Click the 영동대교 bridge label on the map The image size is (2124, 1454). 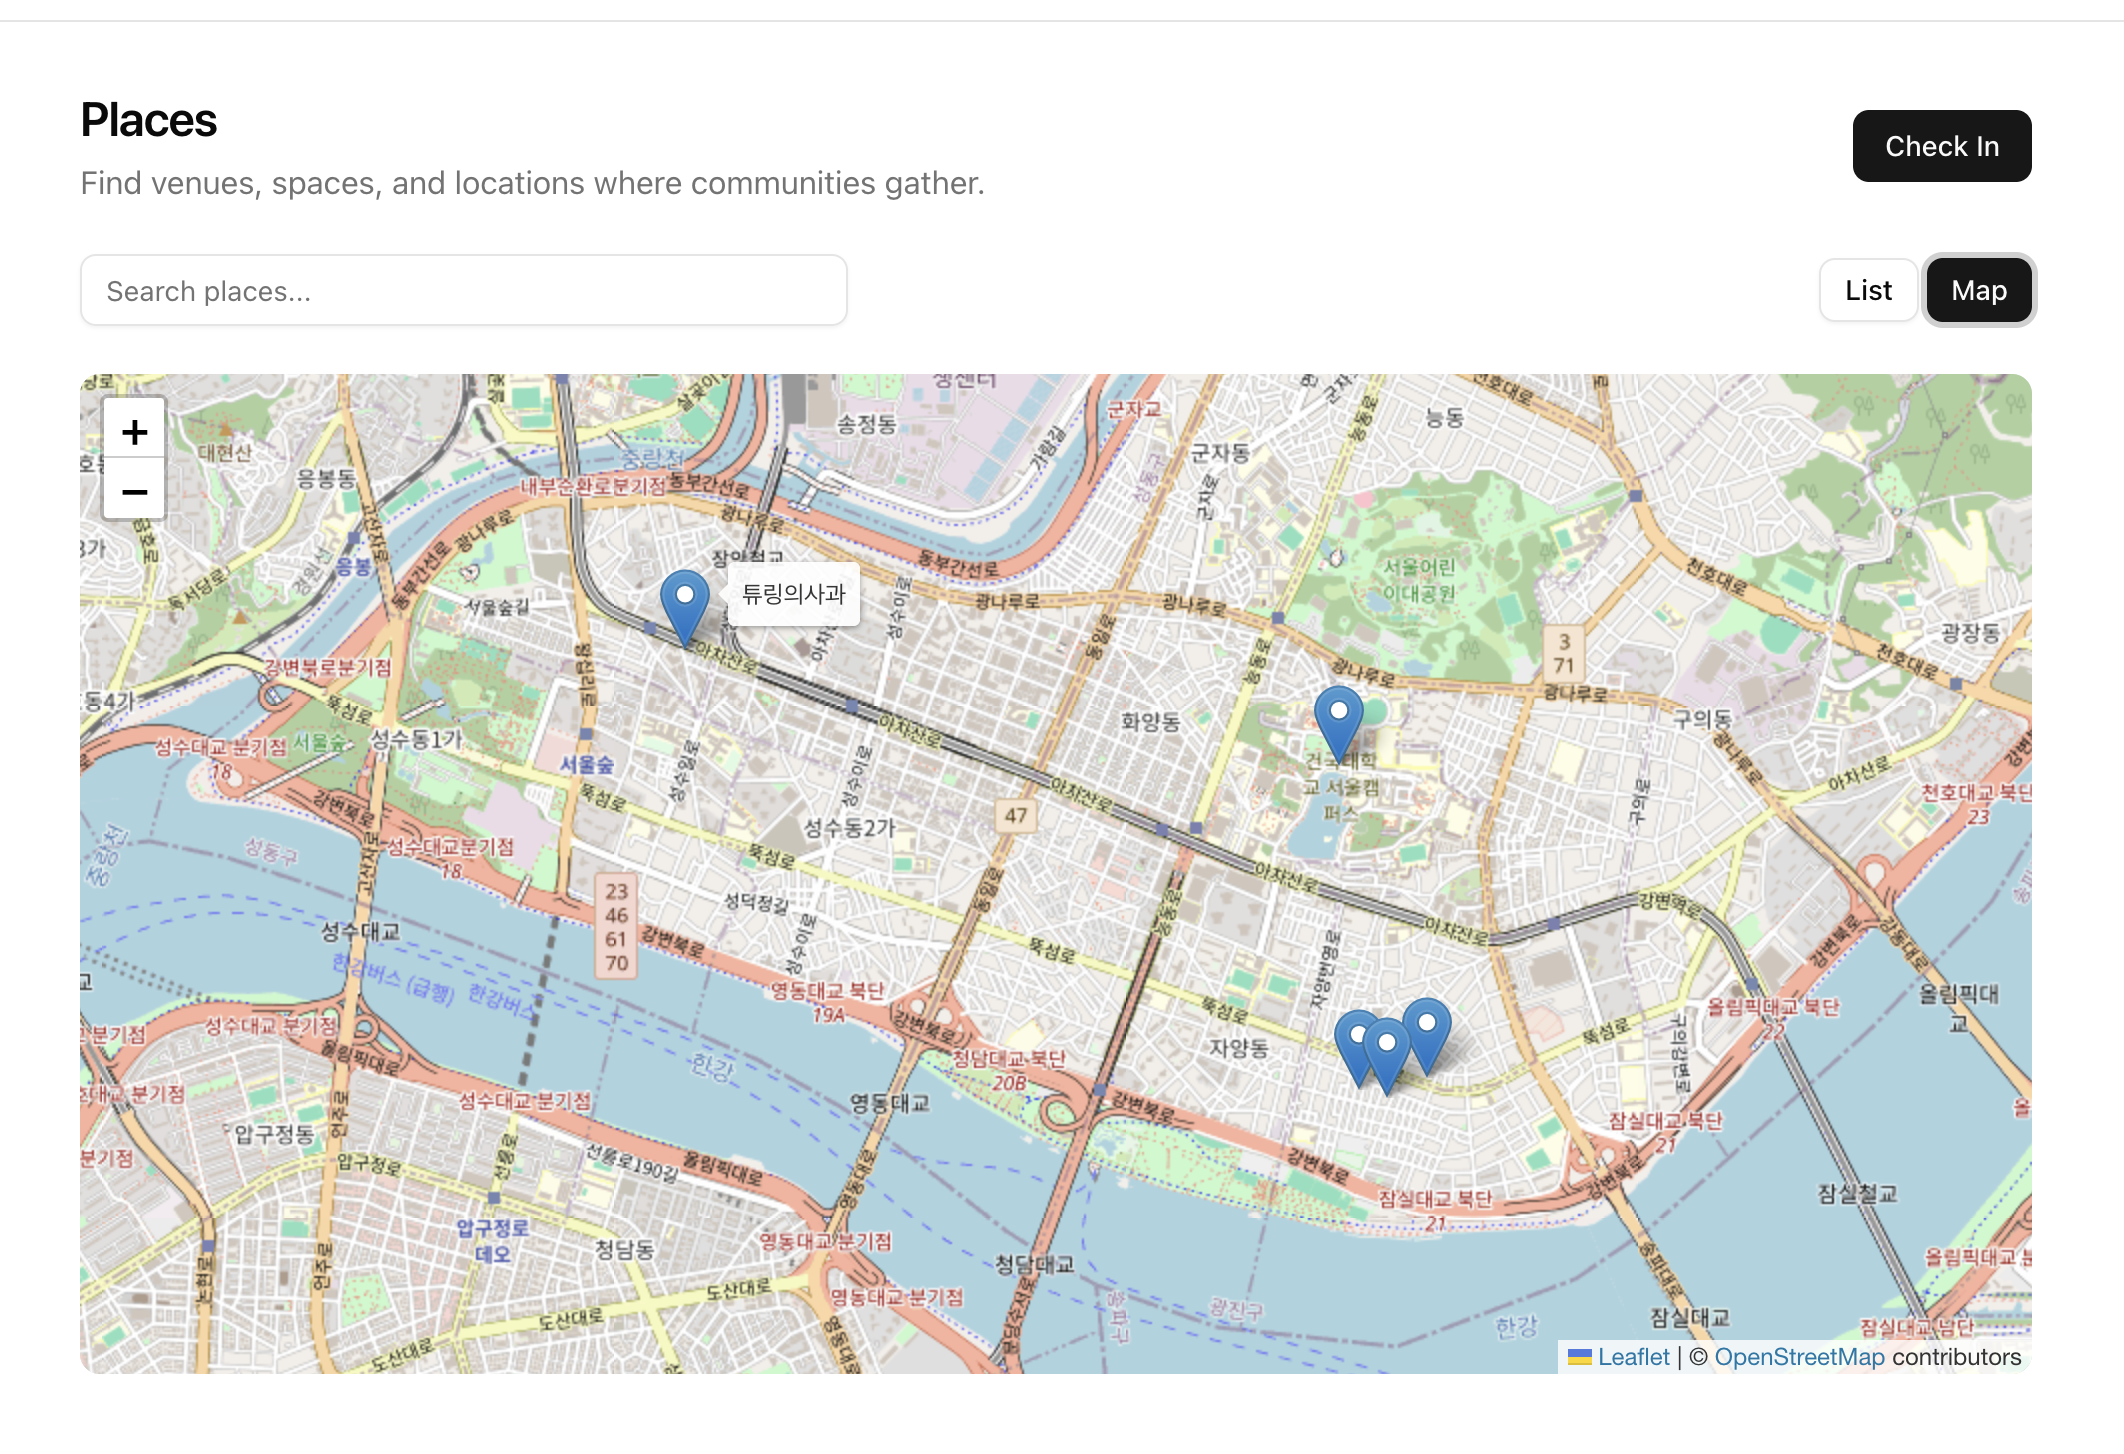[x=889, y=1102]
